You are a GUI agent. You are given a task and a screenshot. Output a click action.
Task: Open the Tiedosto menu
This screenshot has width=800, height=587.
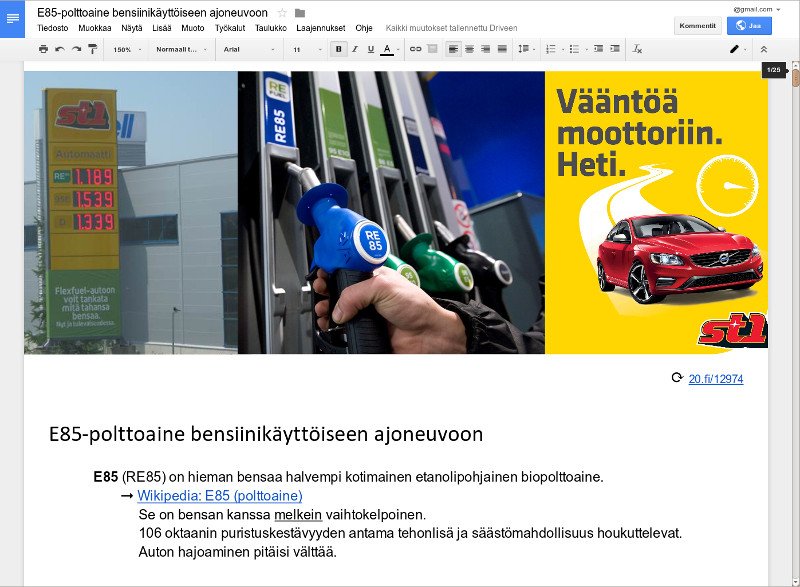pyautogui.click(x=53, y=28)
